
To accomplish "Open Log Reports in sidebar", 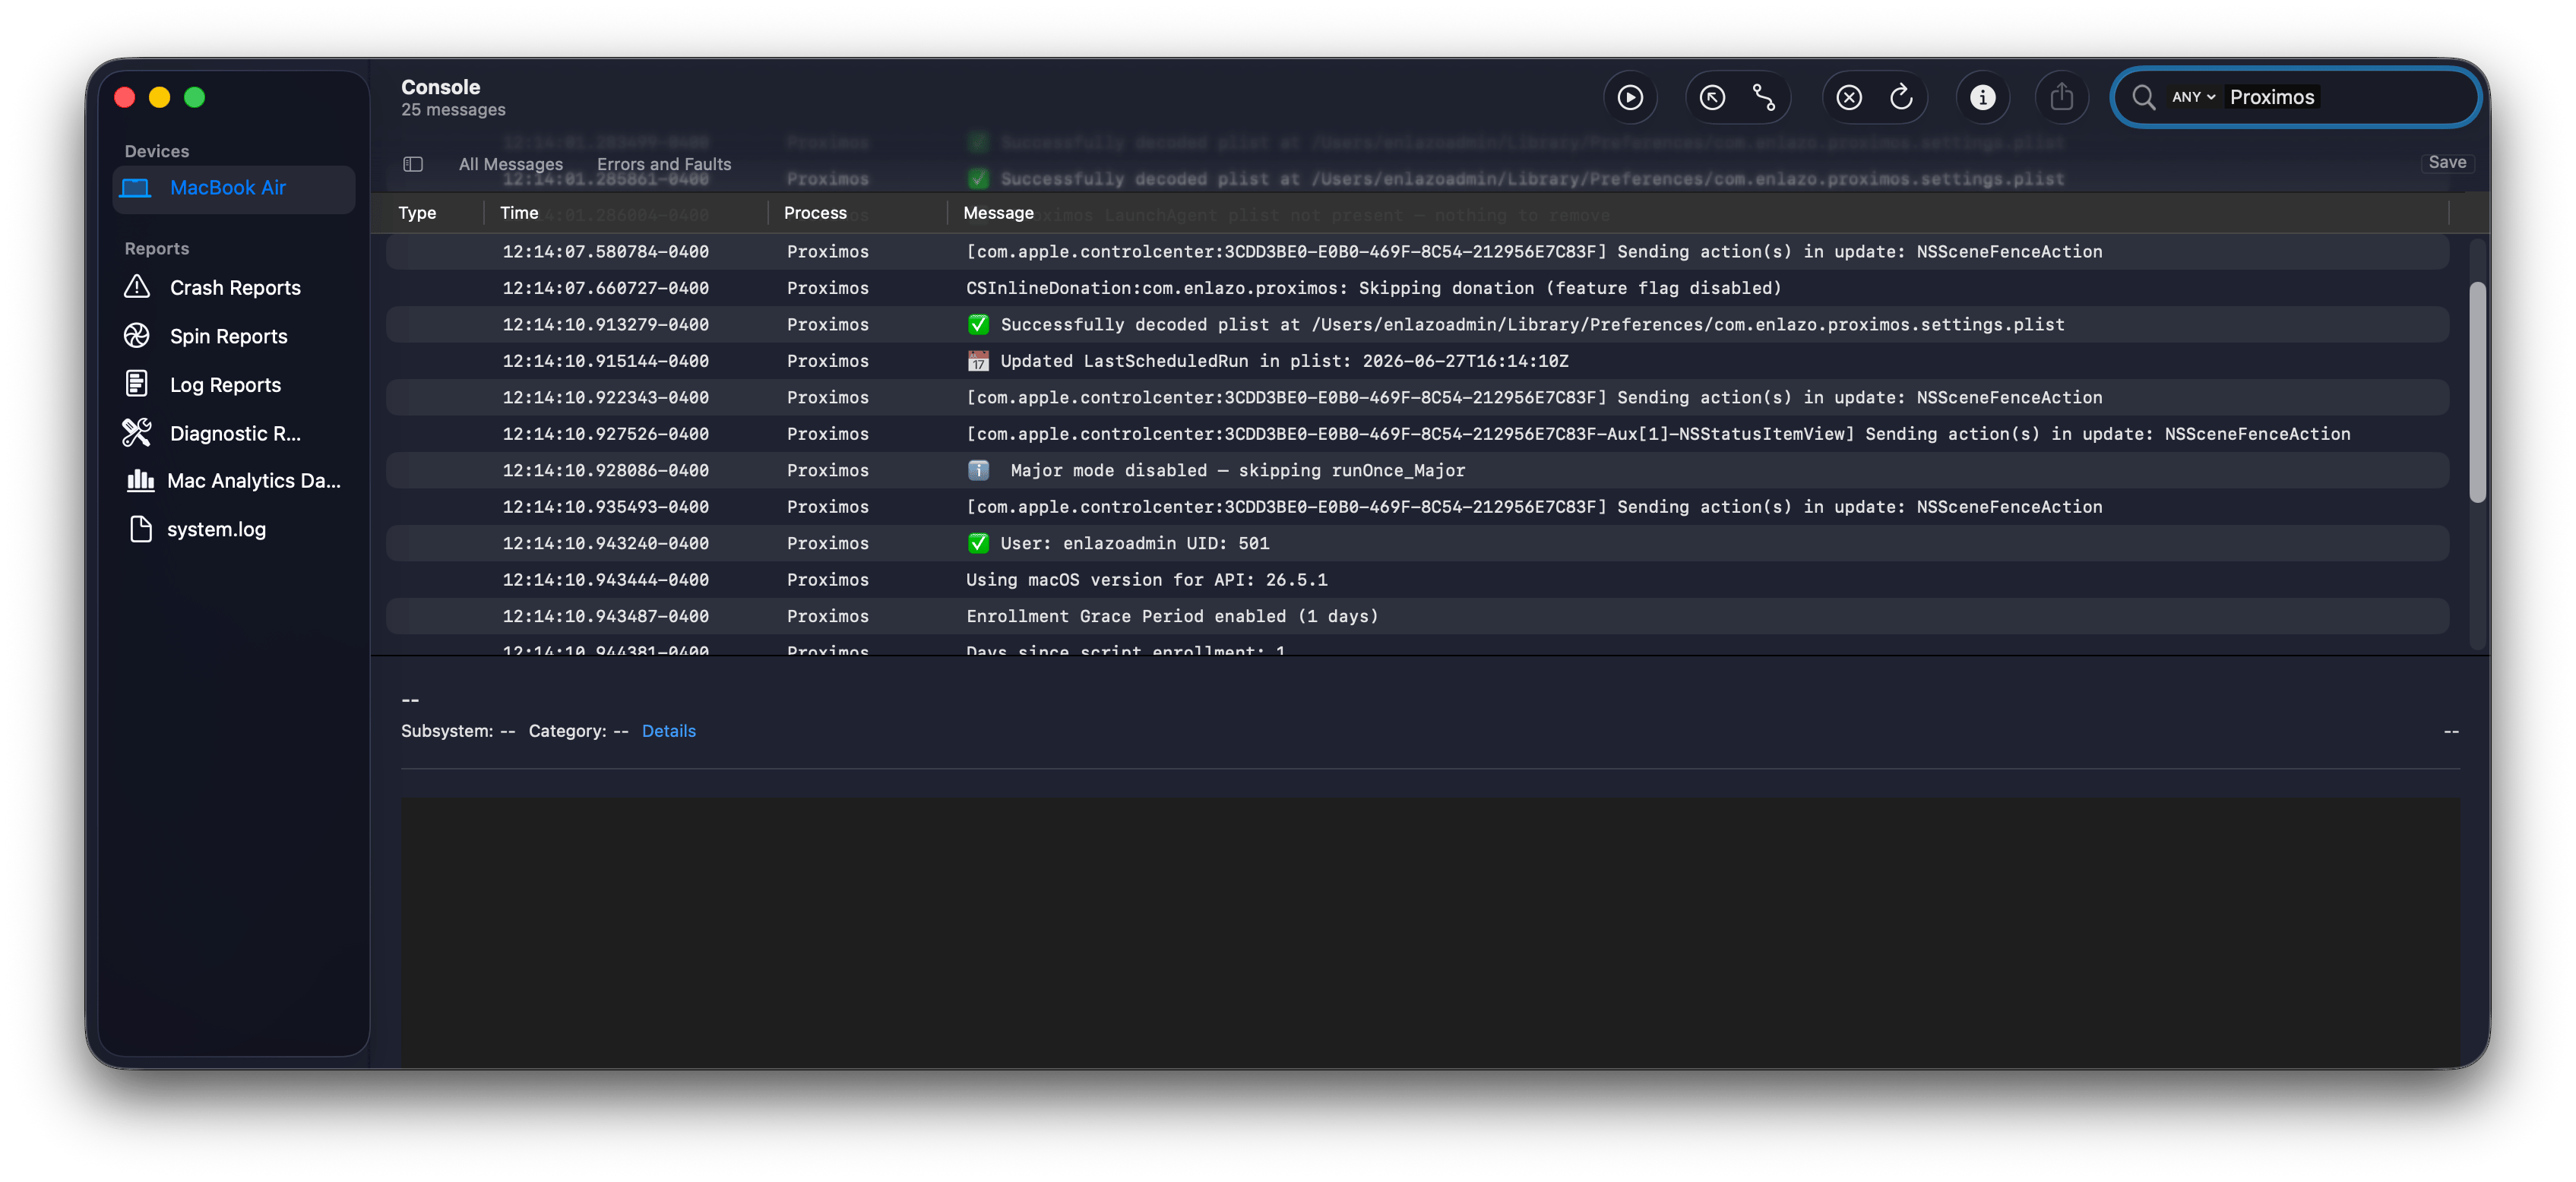I will coord(234,385).
